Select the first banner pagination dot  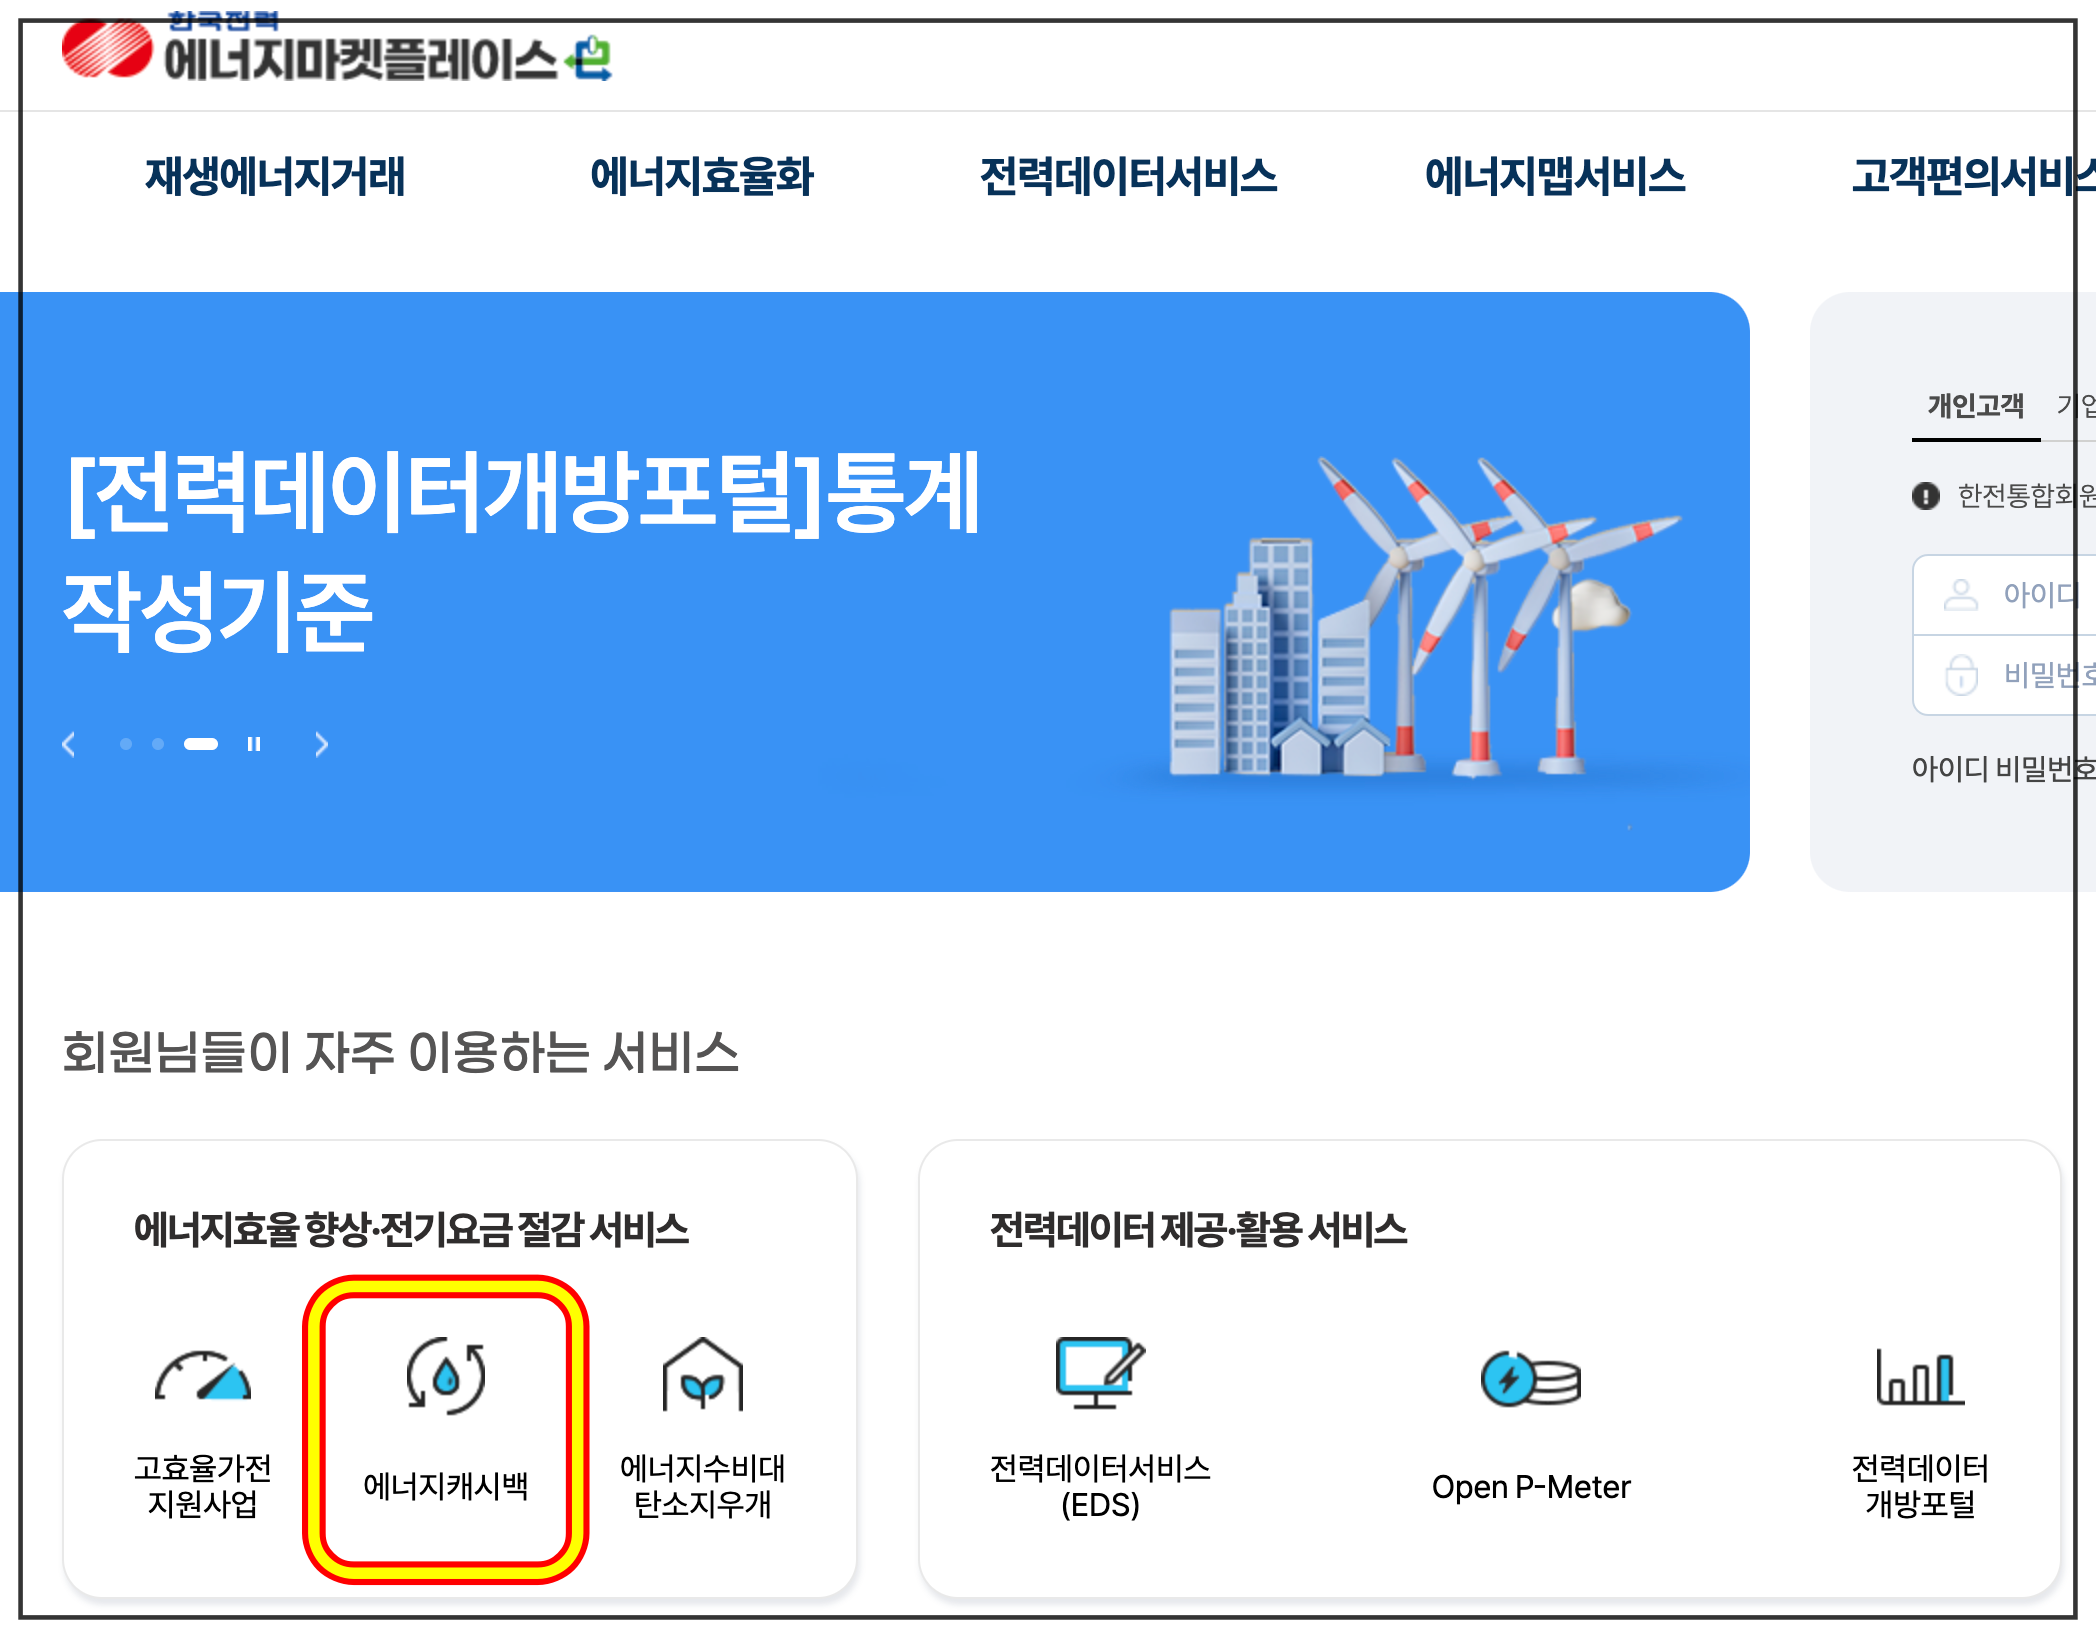[x=126, y=744]
